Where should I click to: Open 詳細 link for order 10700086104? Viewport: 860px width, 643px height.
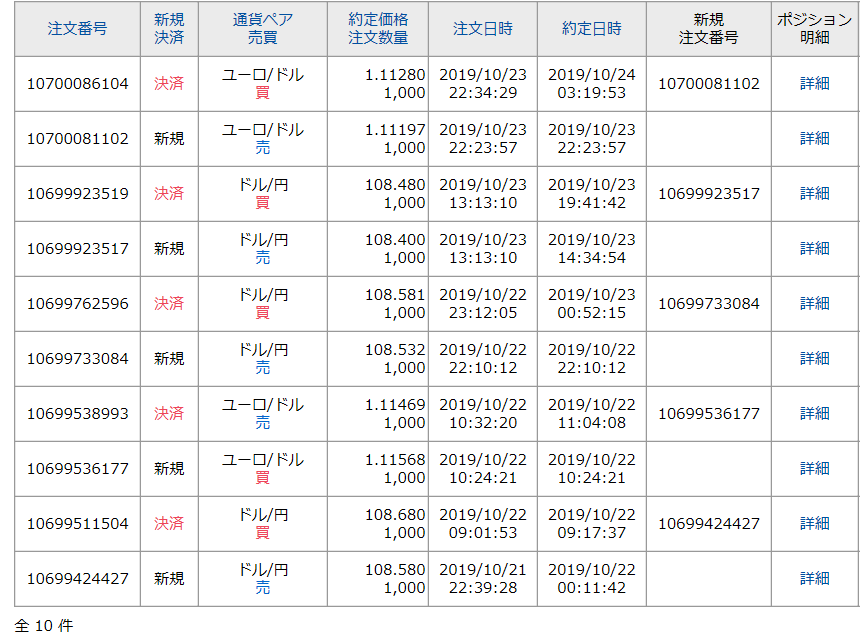[x=814, y=83]
